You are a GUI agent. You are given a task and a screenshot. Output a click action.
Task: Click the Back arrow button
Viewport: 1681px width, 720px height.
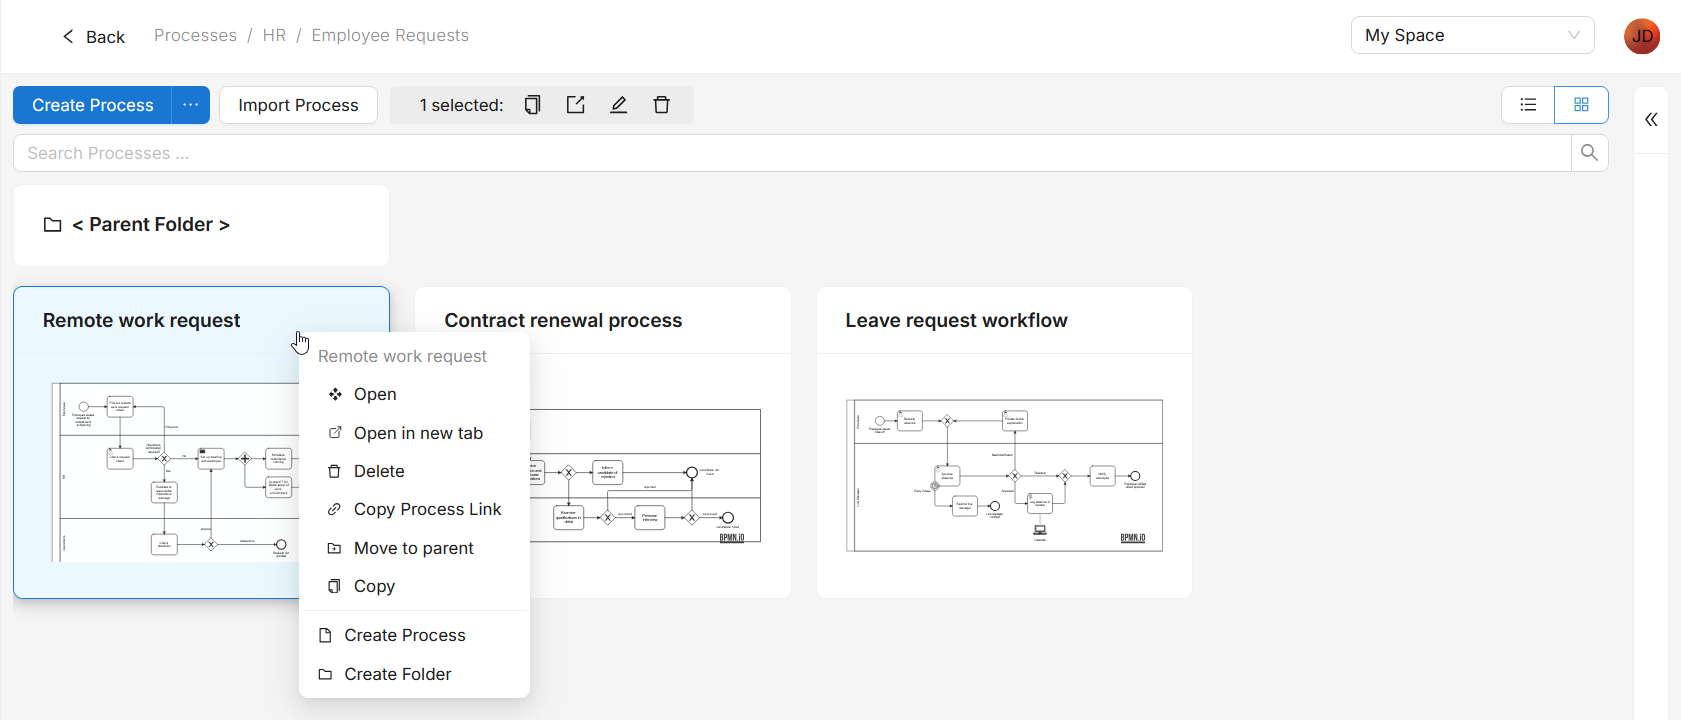point(93,37)
